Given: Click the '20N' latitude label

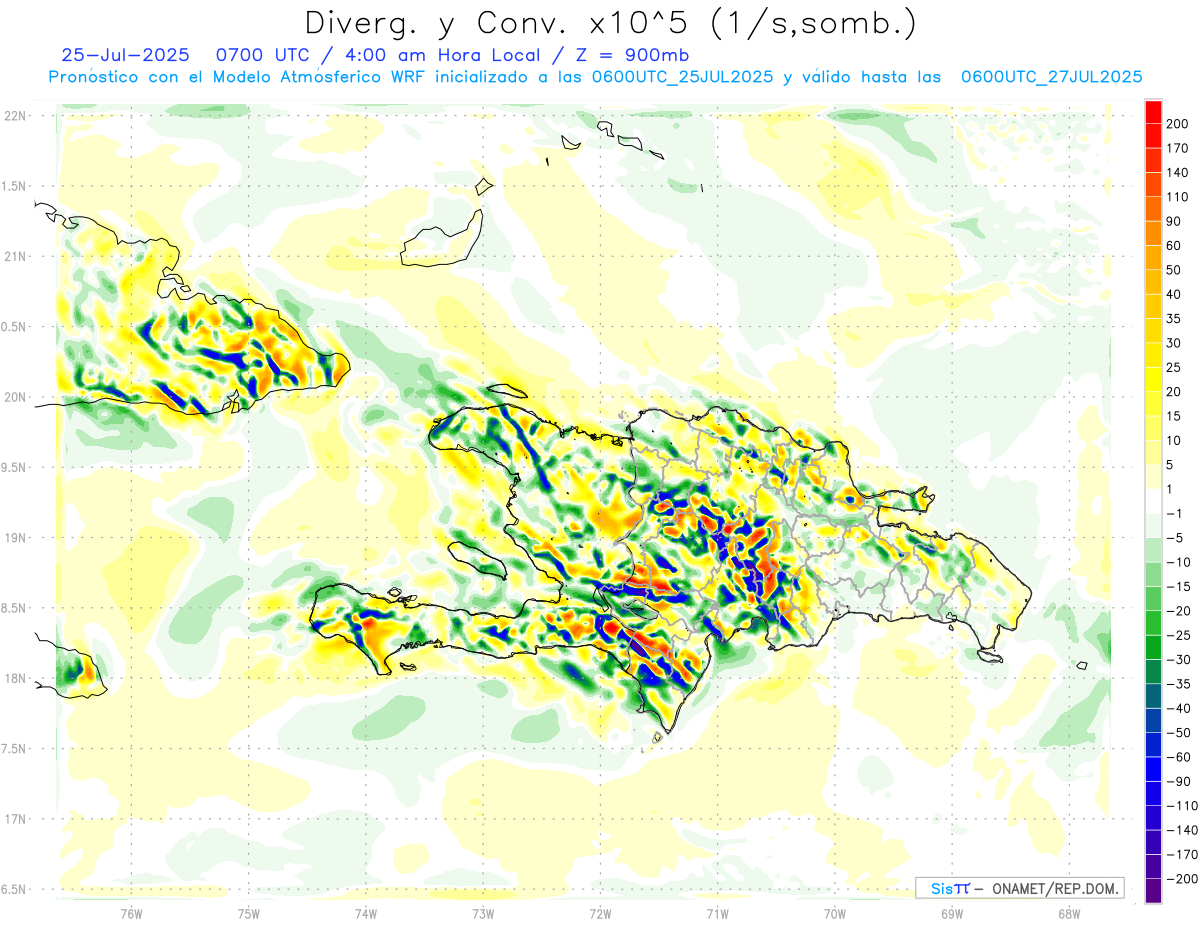Looking at the screenshot, I should (15, 397).
